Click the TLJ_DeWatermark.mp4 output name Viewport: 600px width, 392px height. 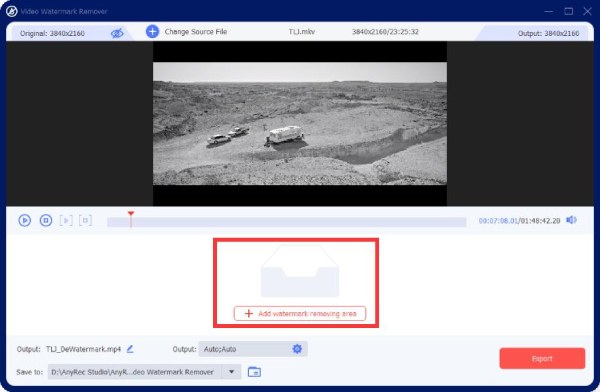pyautogui.click(x=83, y=349)
